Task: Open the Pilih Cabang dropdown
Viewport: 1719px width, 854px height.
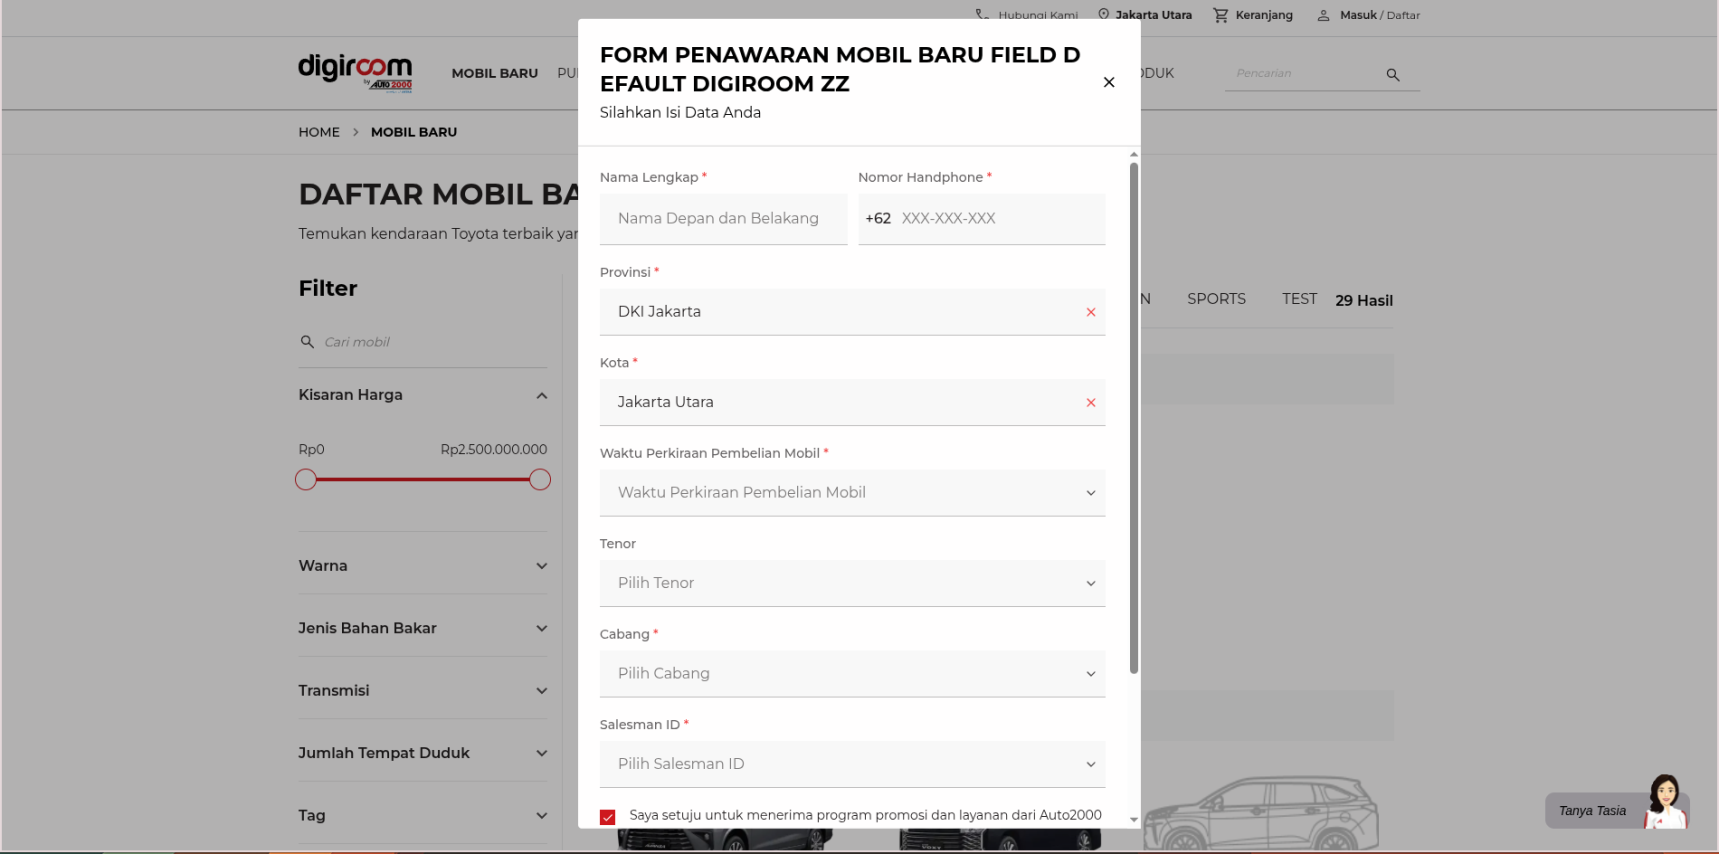Action: 852,674
